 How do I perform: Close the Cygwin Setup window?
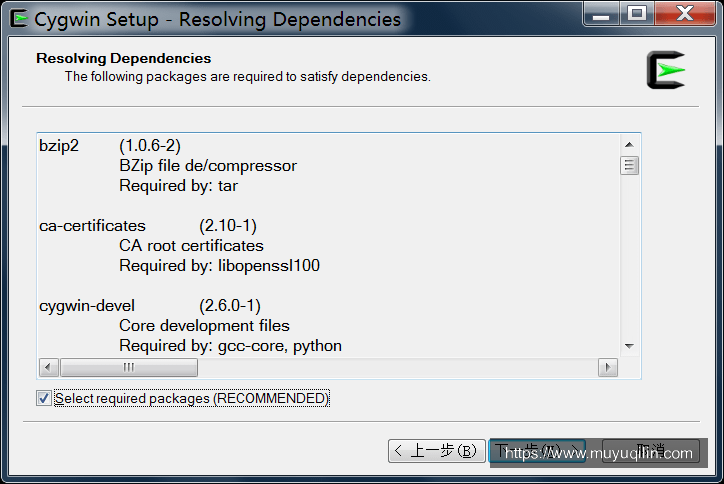tap(685, 13)
